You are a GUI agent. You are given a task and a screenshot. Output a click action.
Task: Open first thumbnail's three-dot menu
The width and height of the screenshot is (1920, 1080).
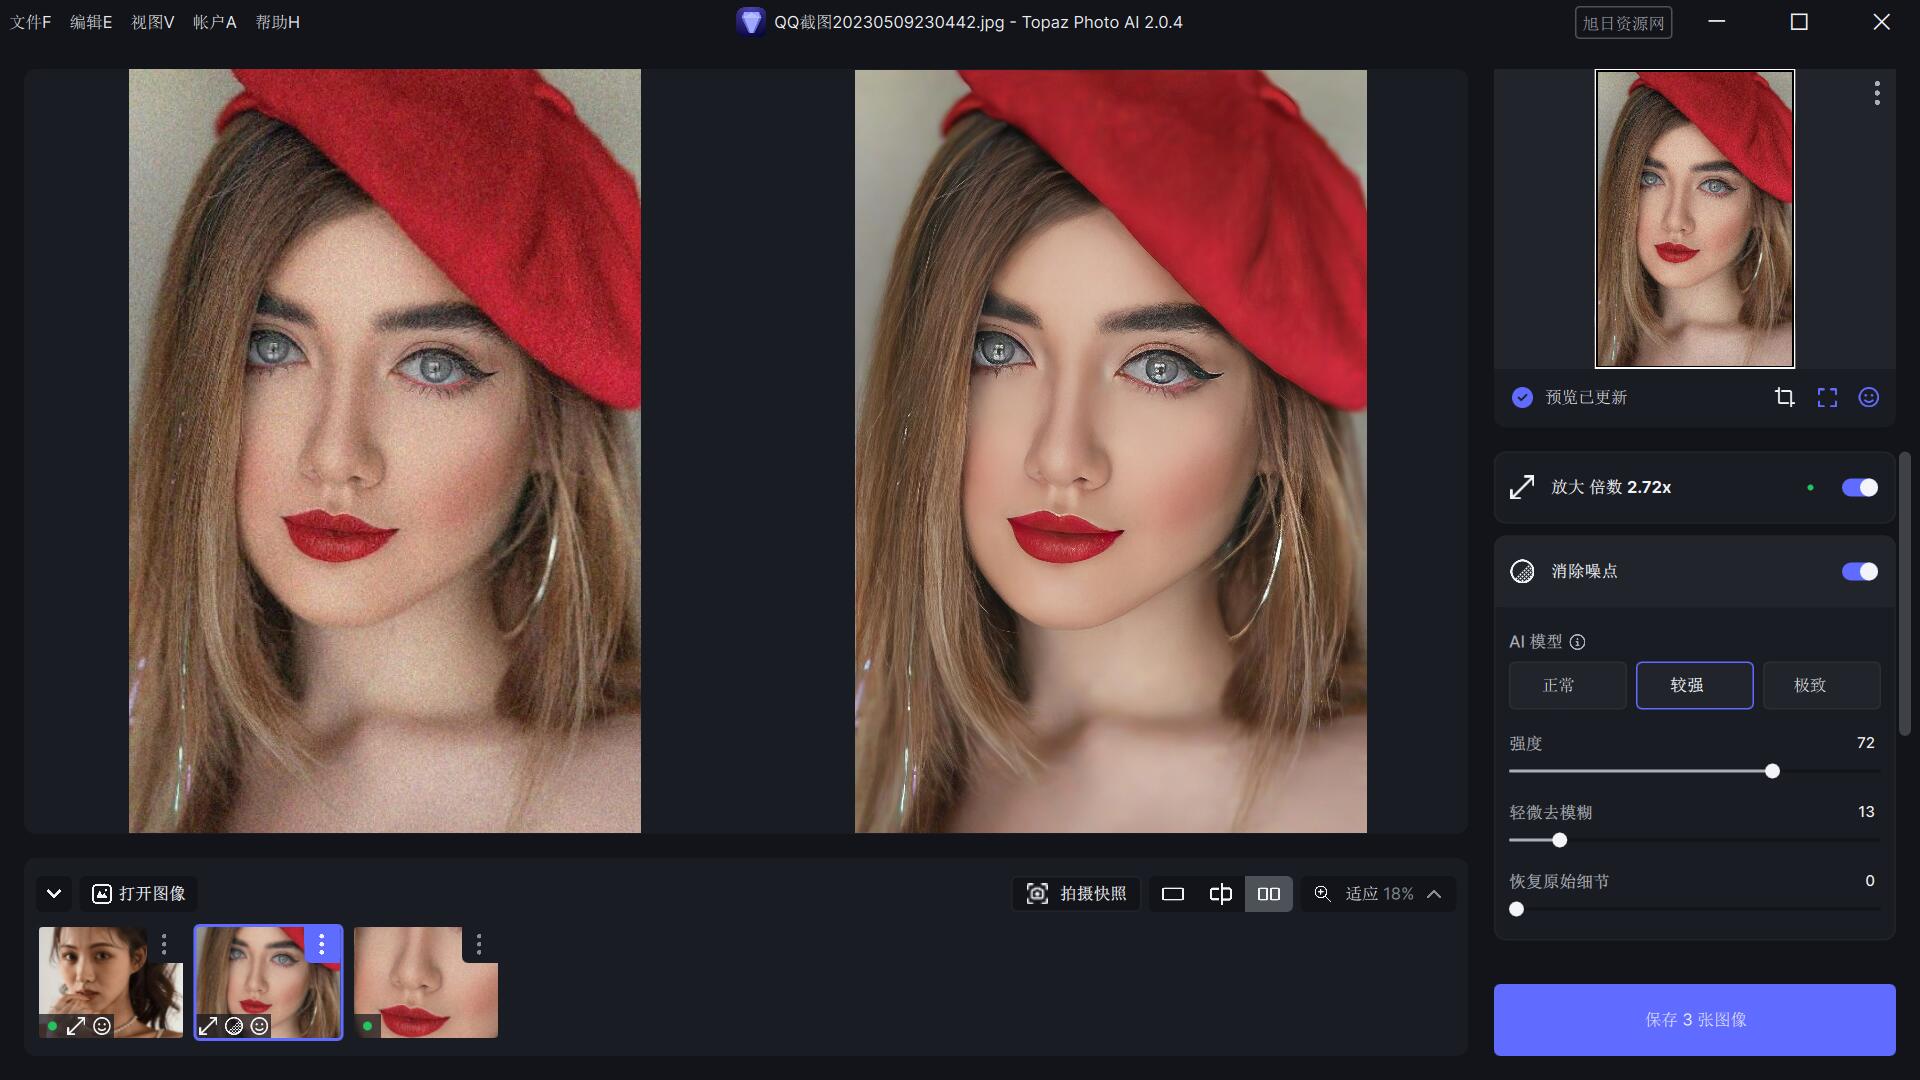point(164,944)
